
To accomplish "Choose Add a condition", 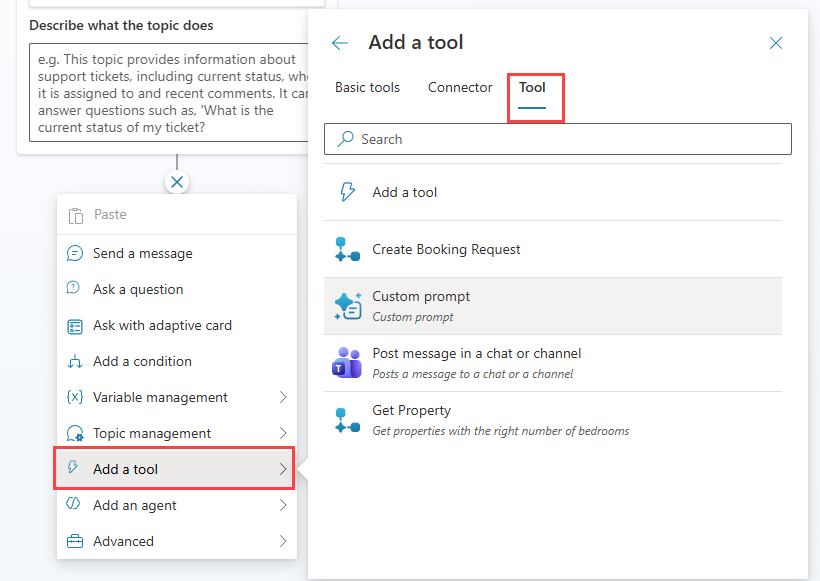I will [177, 361].
